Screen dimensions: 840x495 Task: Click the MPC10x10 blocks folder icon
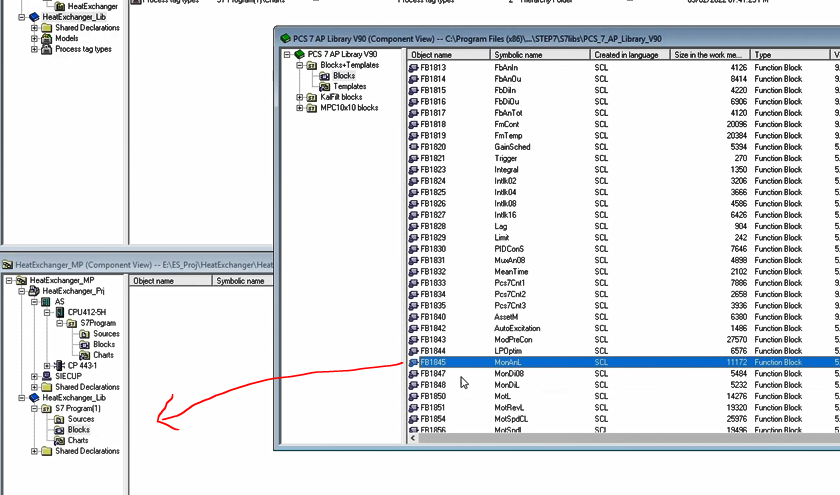[312, 108]
